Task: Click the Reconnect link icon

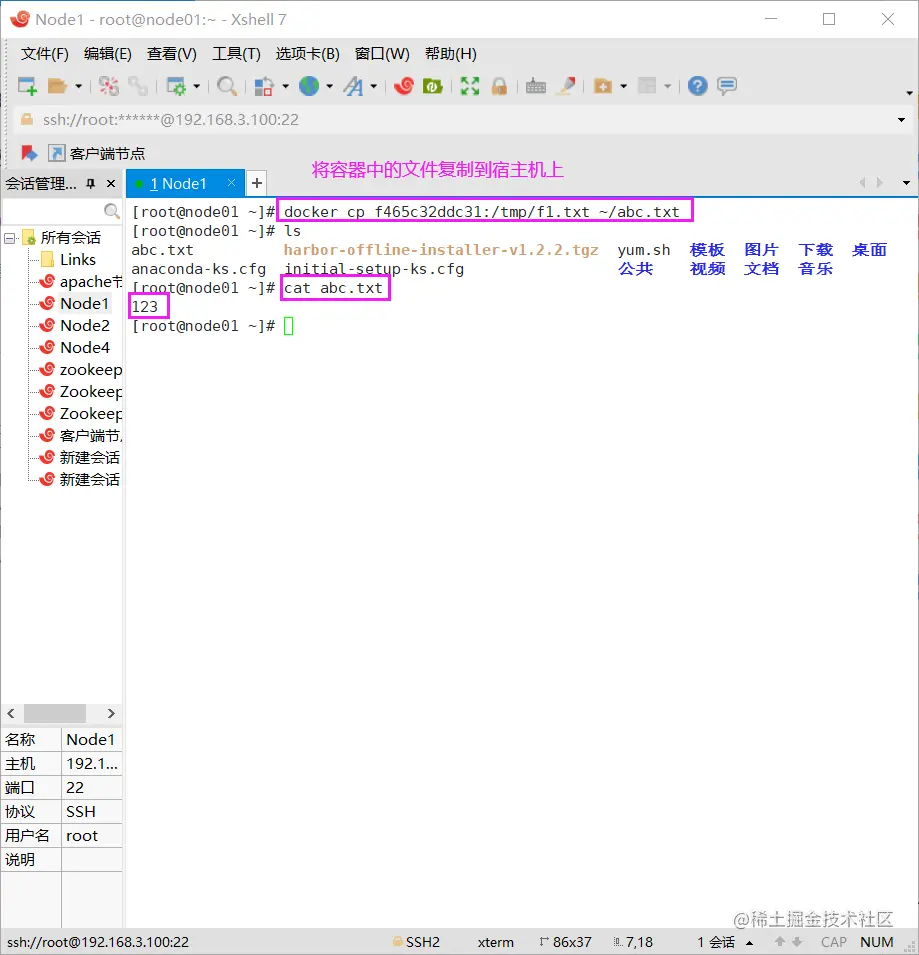Action: [138, 86]
